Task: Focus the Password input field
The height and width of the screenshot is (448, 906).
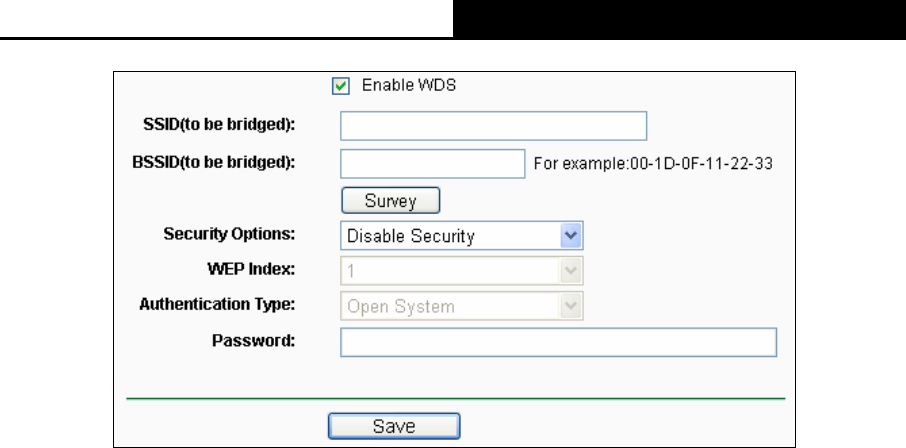Action: 558,342
